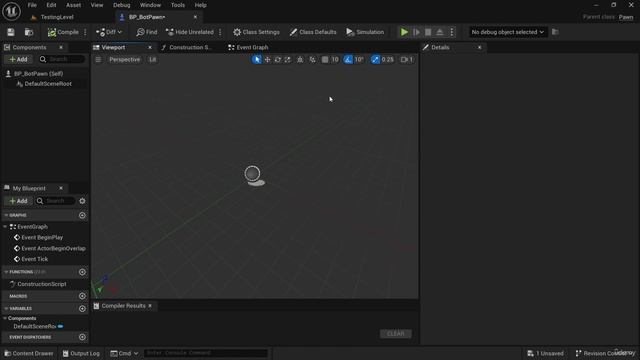Click the skip frame playback button
The image size is (640, 360).
click(x=416, y=32)
